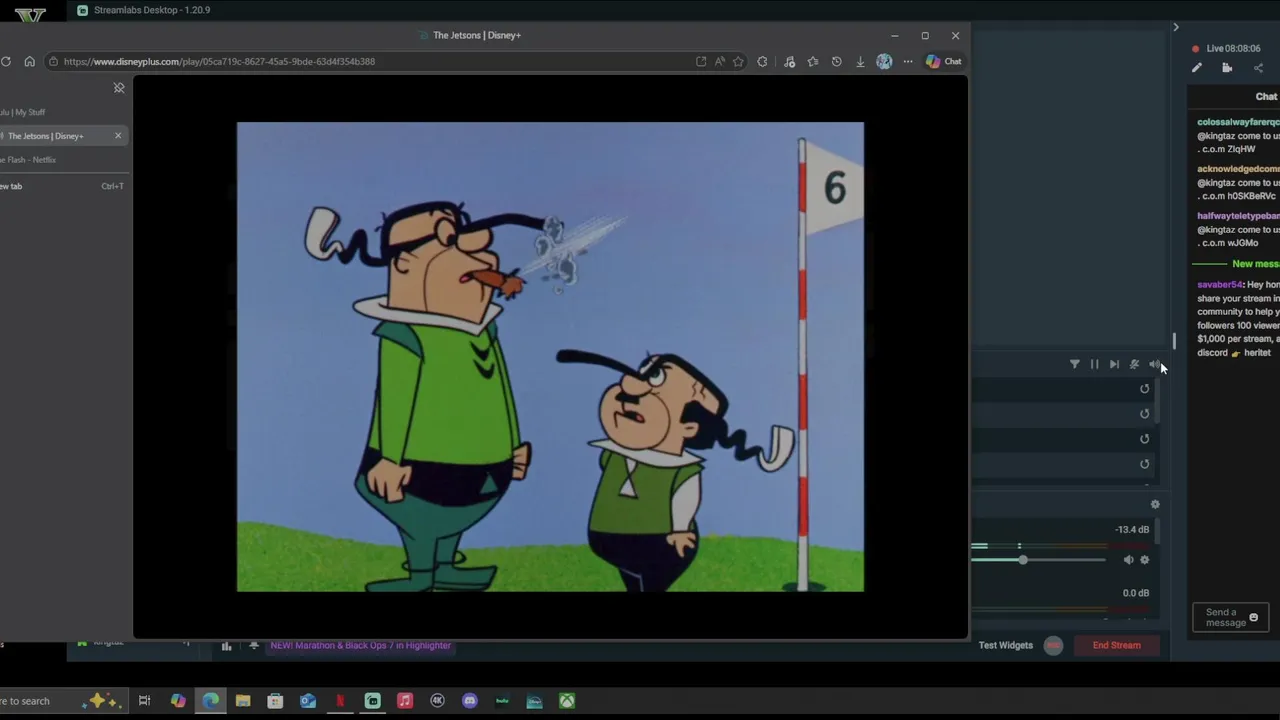Open Copilot Chat in browser
This screenshot has width=1280, height=720.
pos(943,62)
